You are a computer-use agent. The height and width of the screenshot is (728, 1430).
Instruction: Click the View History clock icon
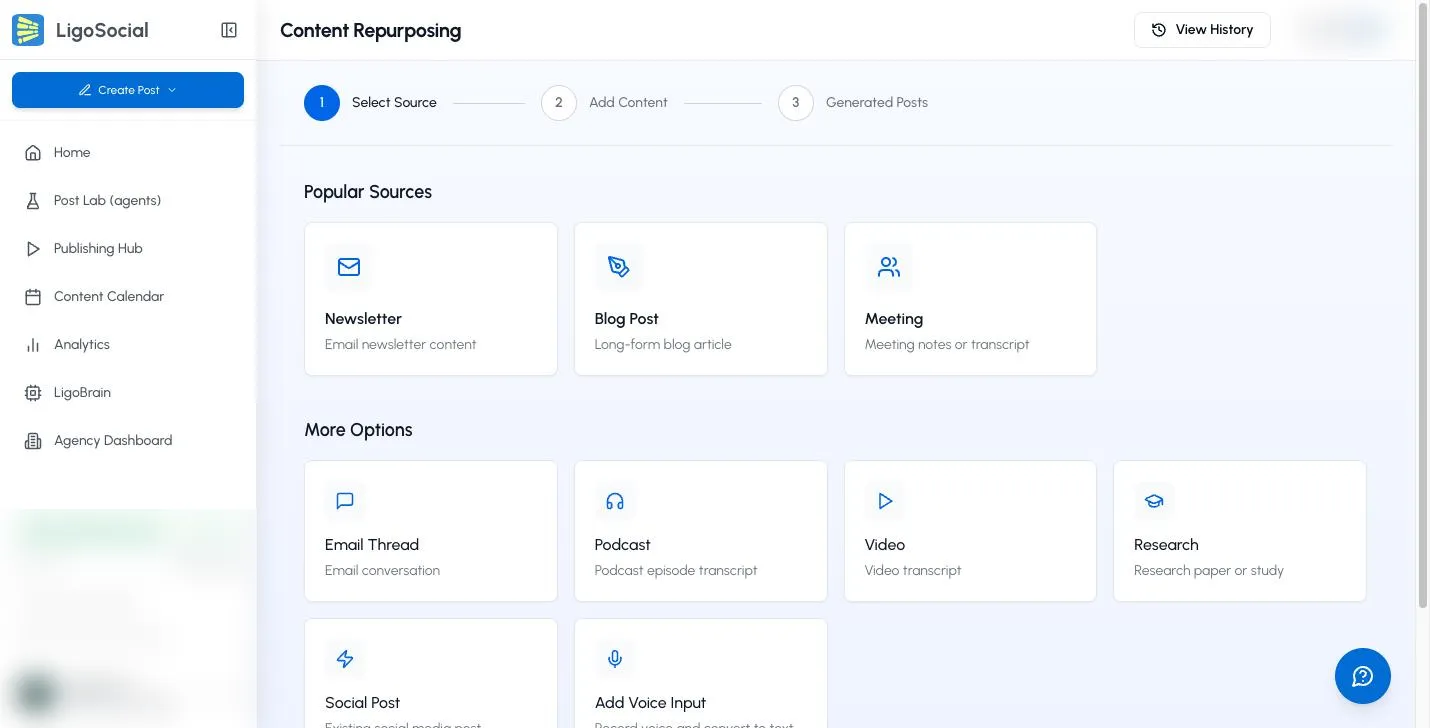1159,30
